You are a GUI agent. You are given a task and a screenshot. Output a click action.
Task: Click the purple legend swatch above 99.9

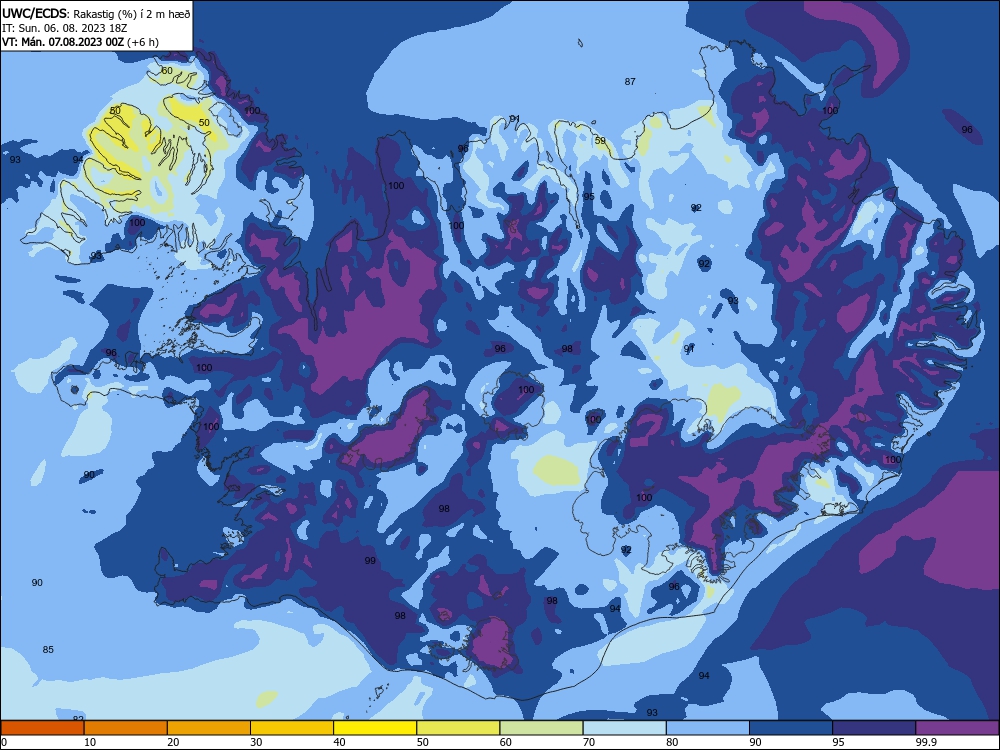(957, 728)
